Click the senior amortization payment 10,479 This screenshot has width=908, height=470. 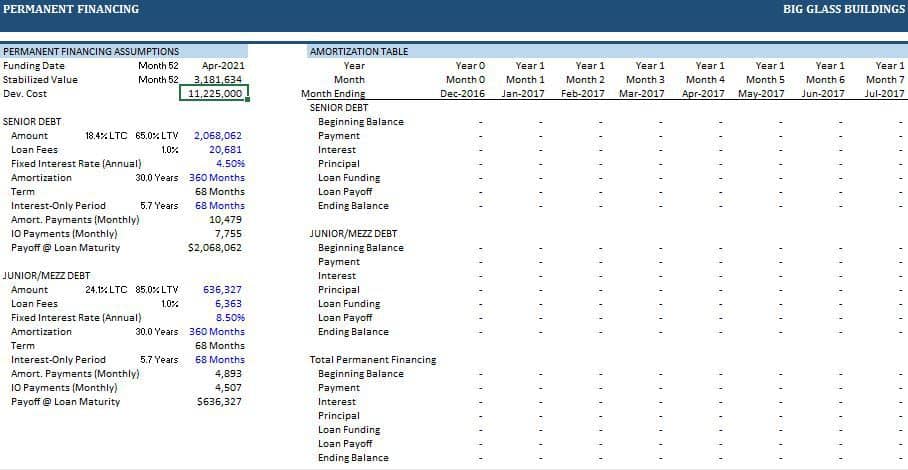point(226,219)
